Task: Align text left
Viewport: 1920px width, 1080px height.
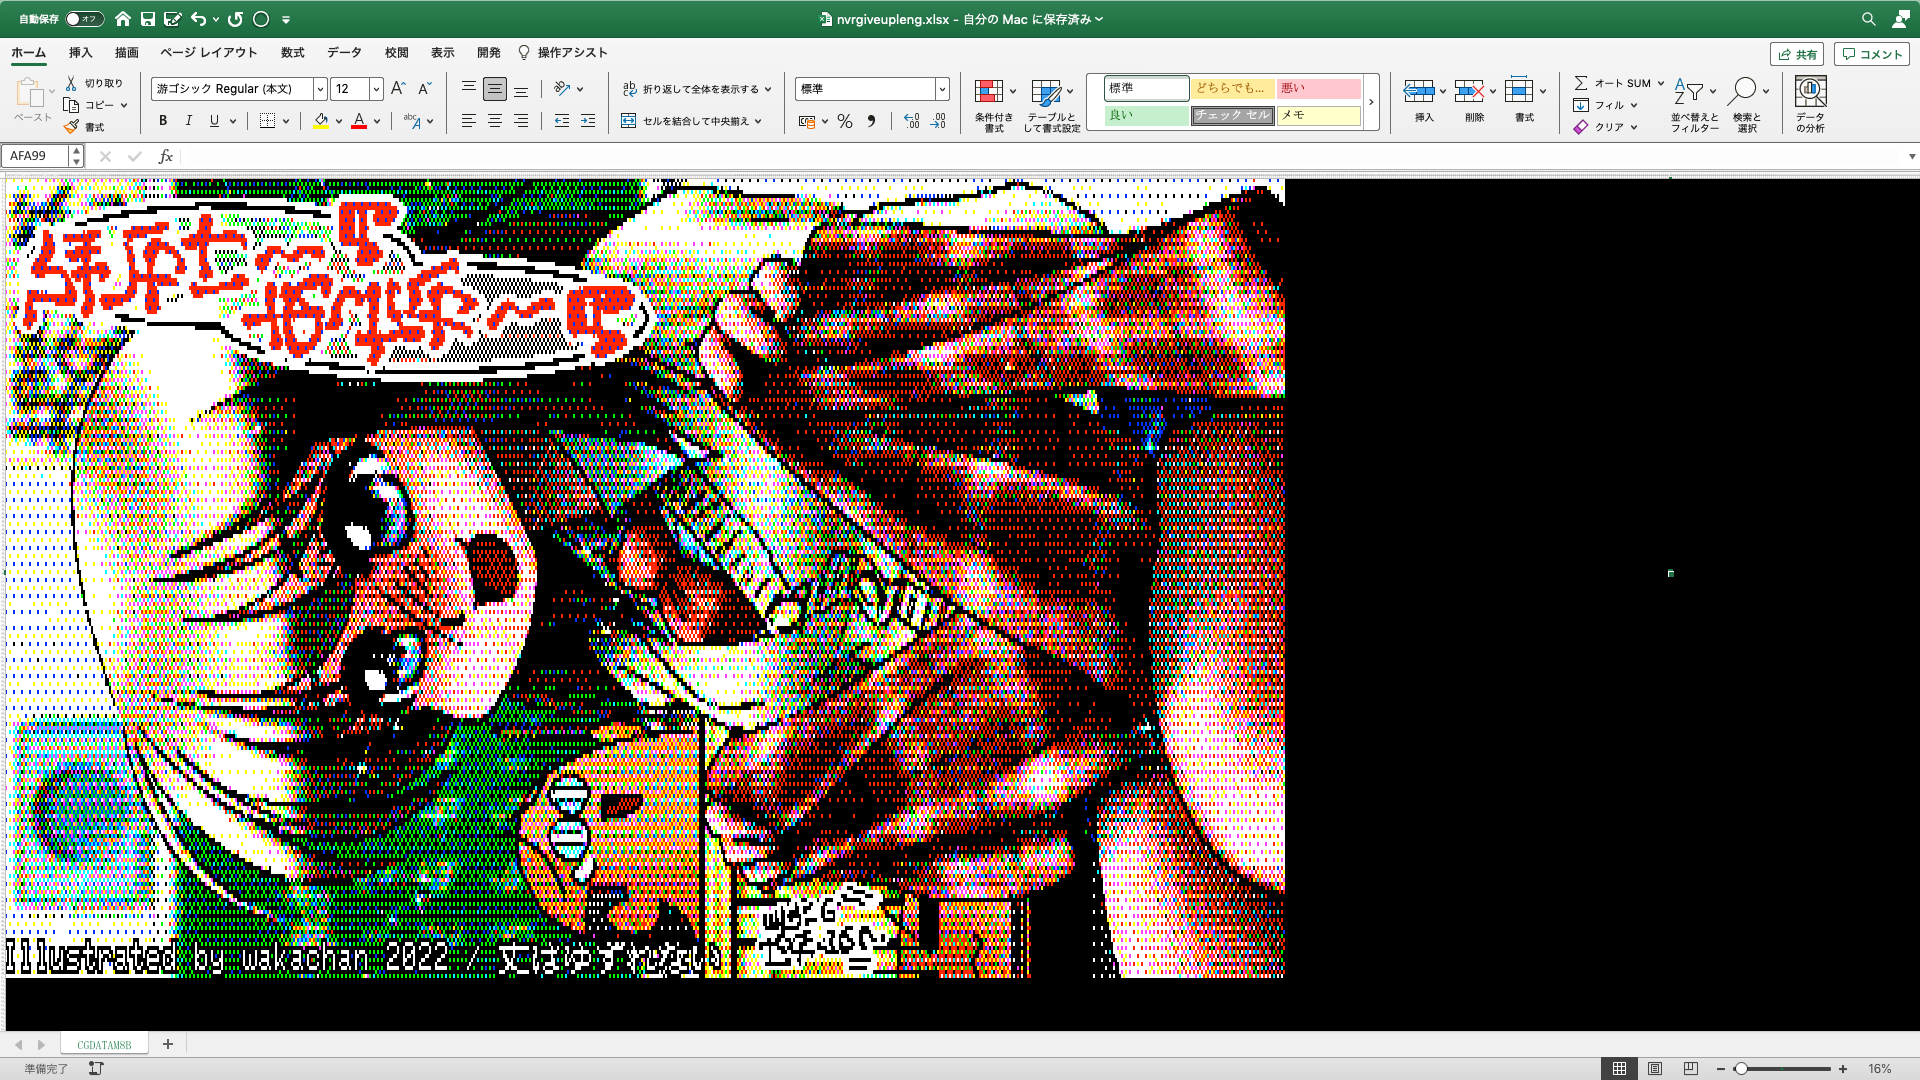Action: click(468, 121)
